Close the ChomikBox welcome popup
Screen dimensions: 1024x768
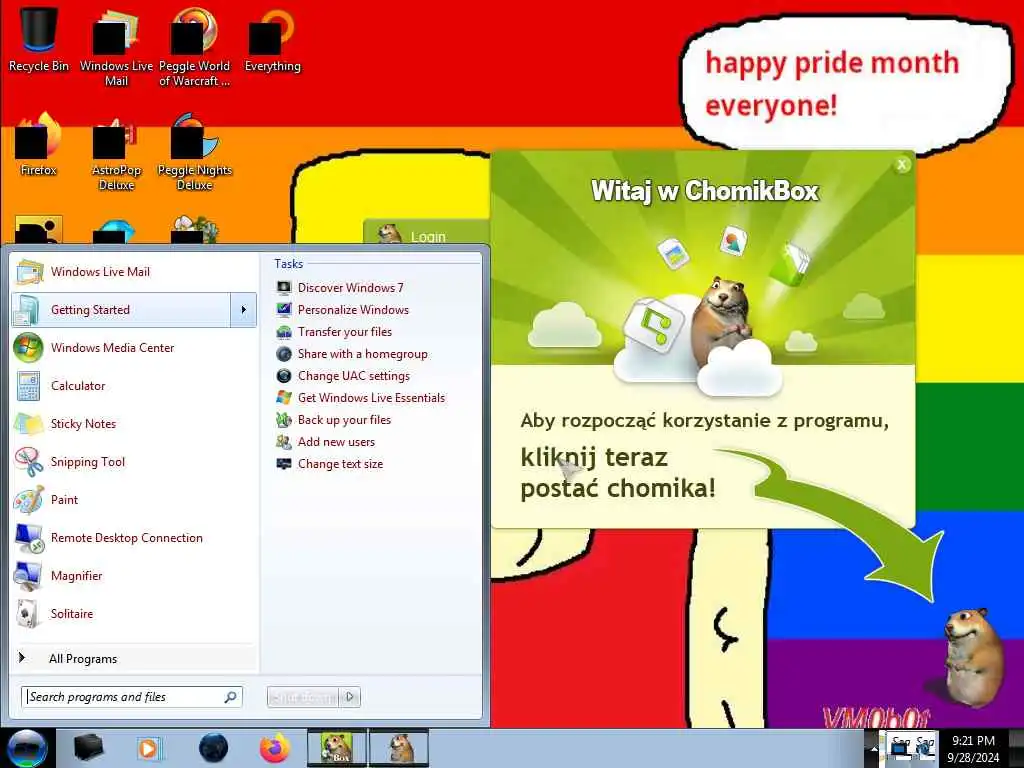pyautogui.click(x=902, y=165)
